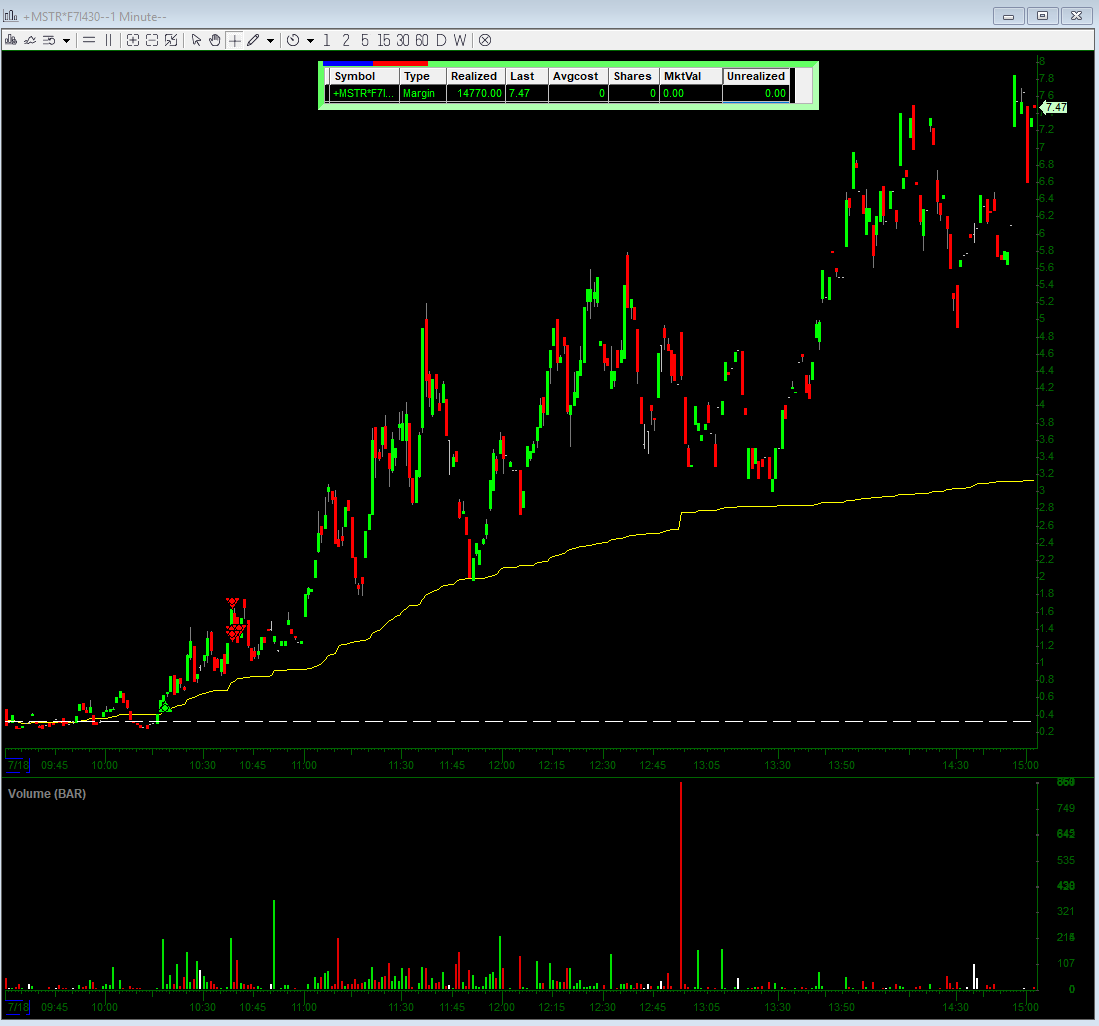Click the reset zoom fit icon
This screenshot has width=1099, height=1026.
pos(171,41)
